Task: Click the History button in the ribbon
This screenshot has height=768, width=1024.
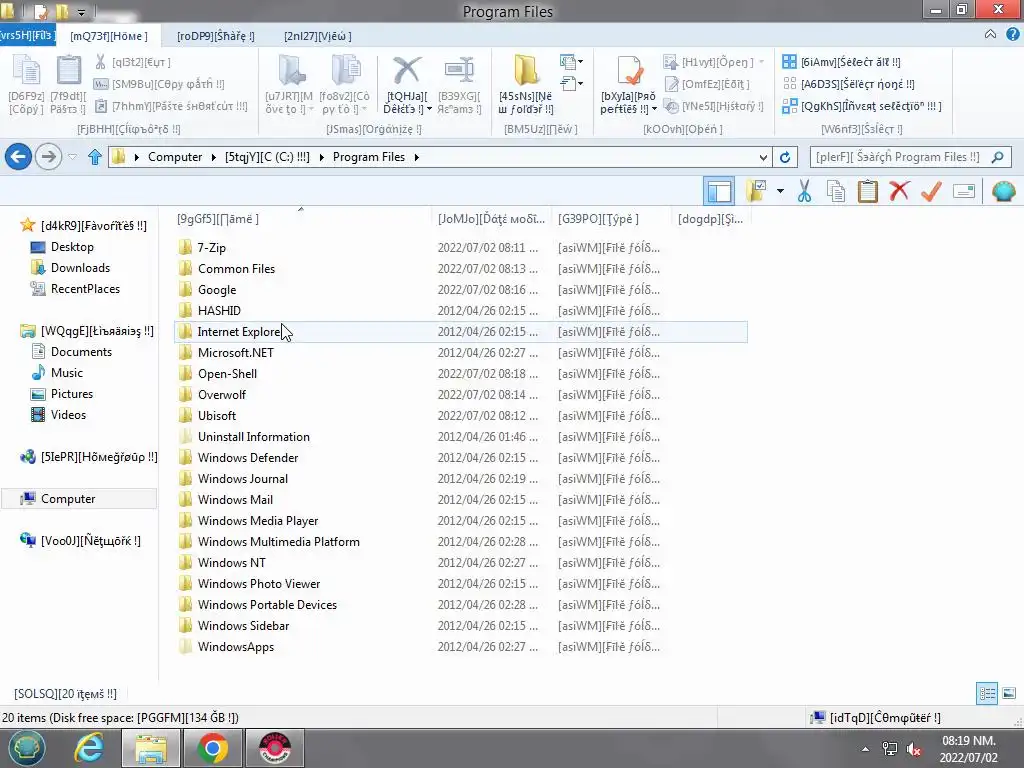Action: (x=713, y=106)
